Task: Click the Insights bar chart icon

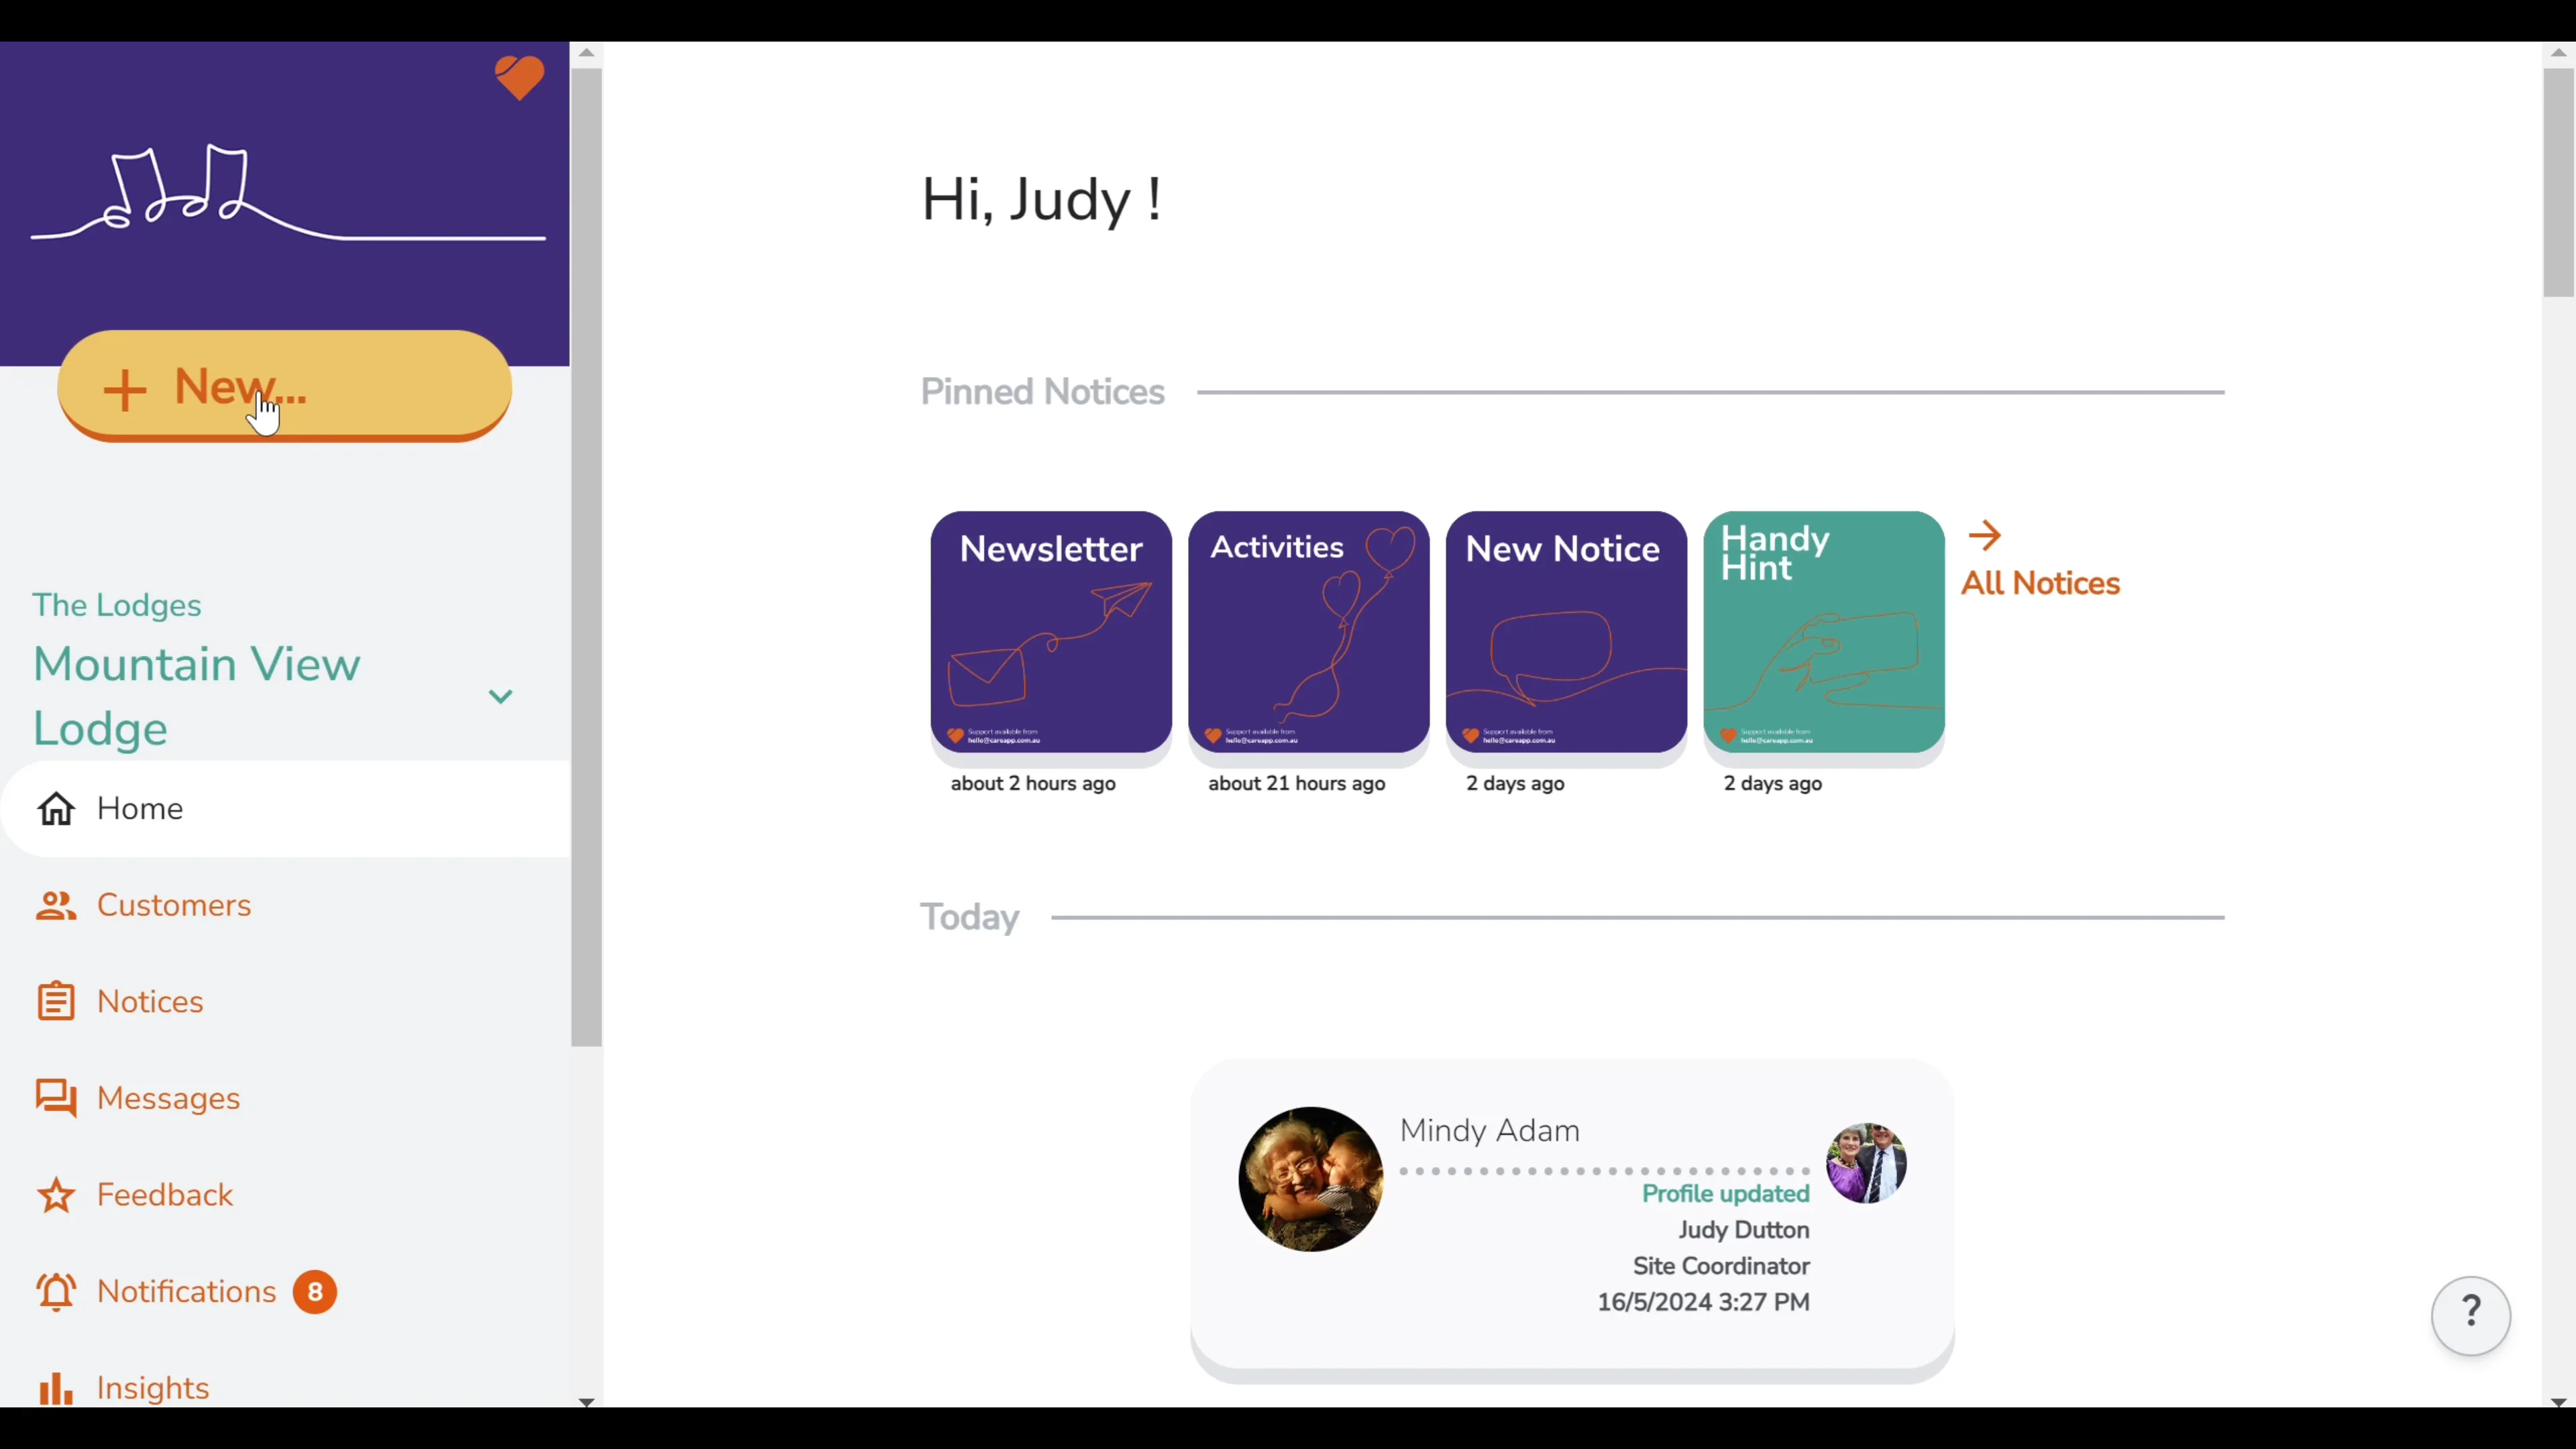Action: tap(56, 1389)
